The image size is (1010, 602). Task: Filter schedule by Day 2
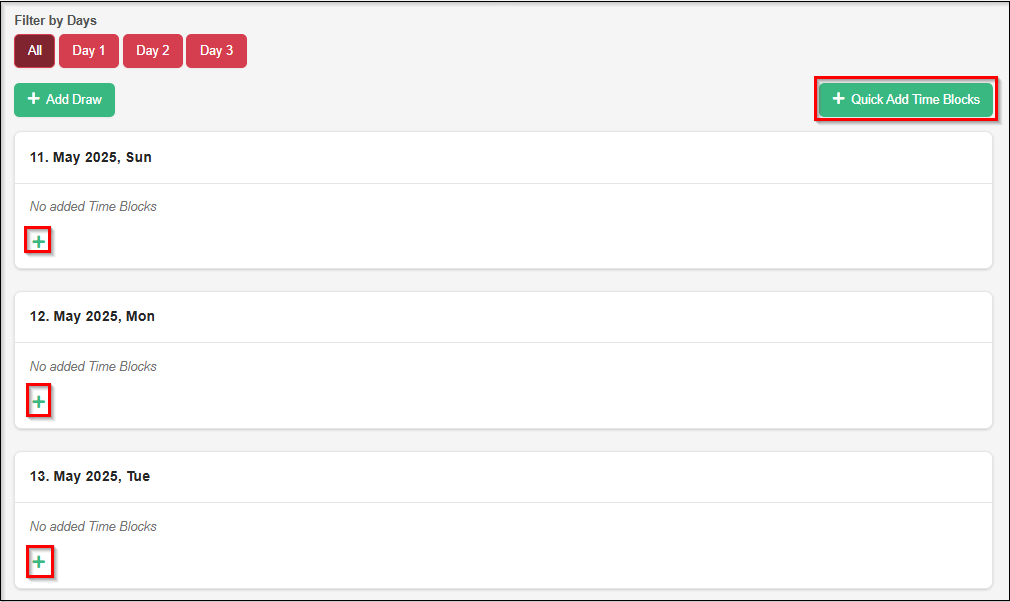coord(153,51)
